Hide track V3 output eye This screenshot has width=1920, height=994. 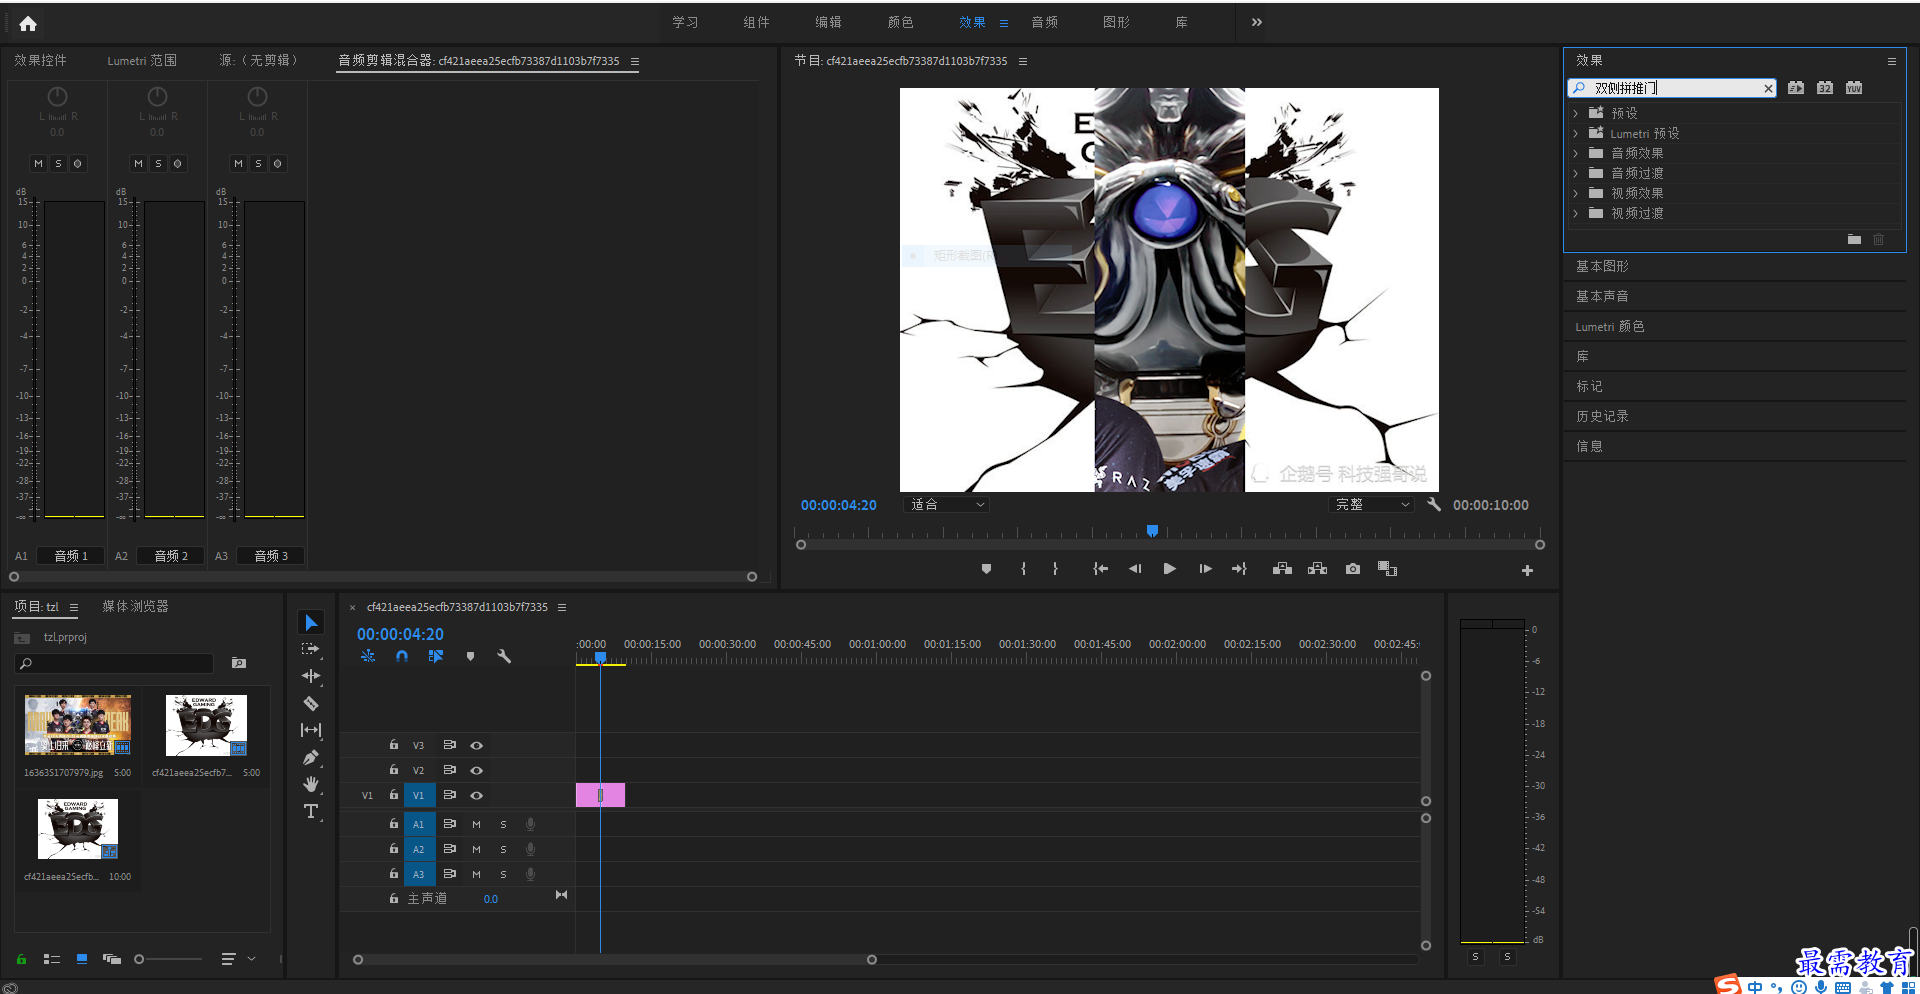tap(477, 745)
